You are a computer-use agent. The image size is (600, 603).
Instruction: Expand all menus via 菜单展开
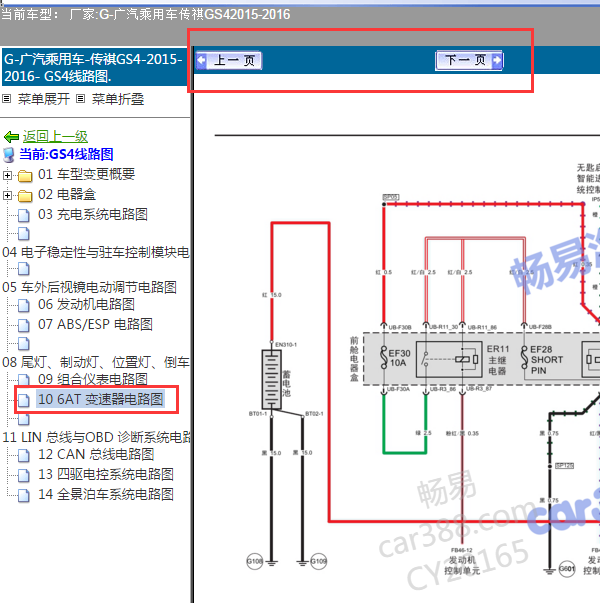click(44, 99)
